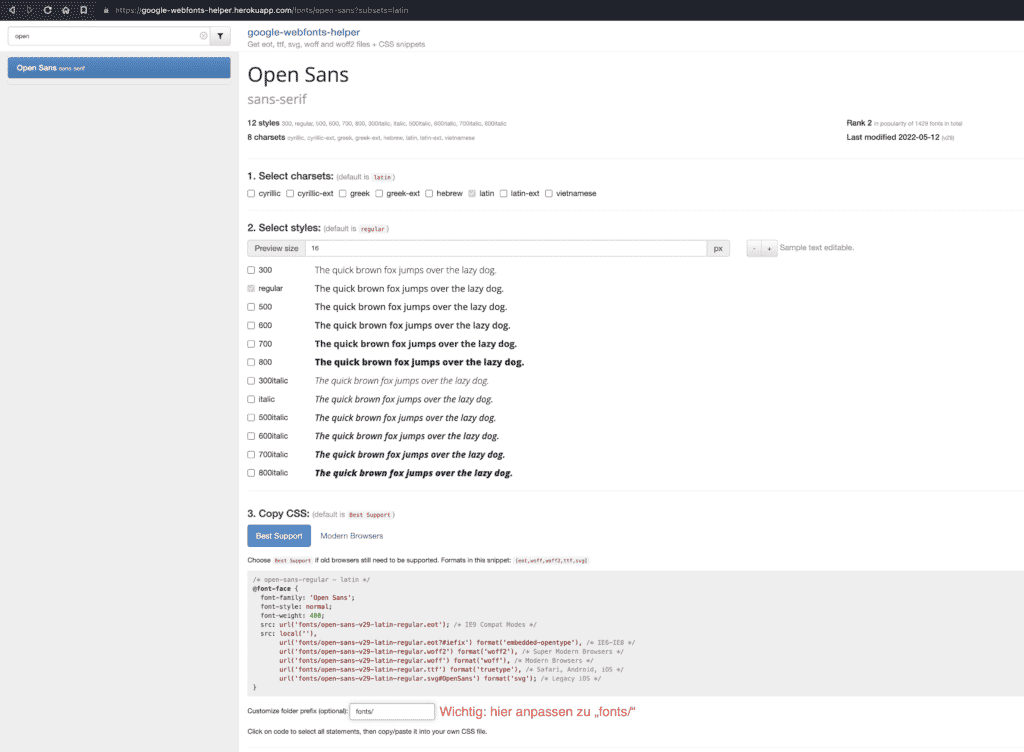Check the 800 style checkbox

pyautogui.click(x=251, y=362)
